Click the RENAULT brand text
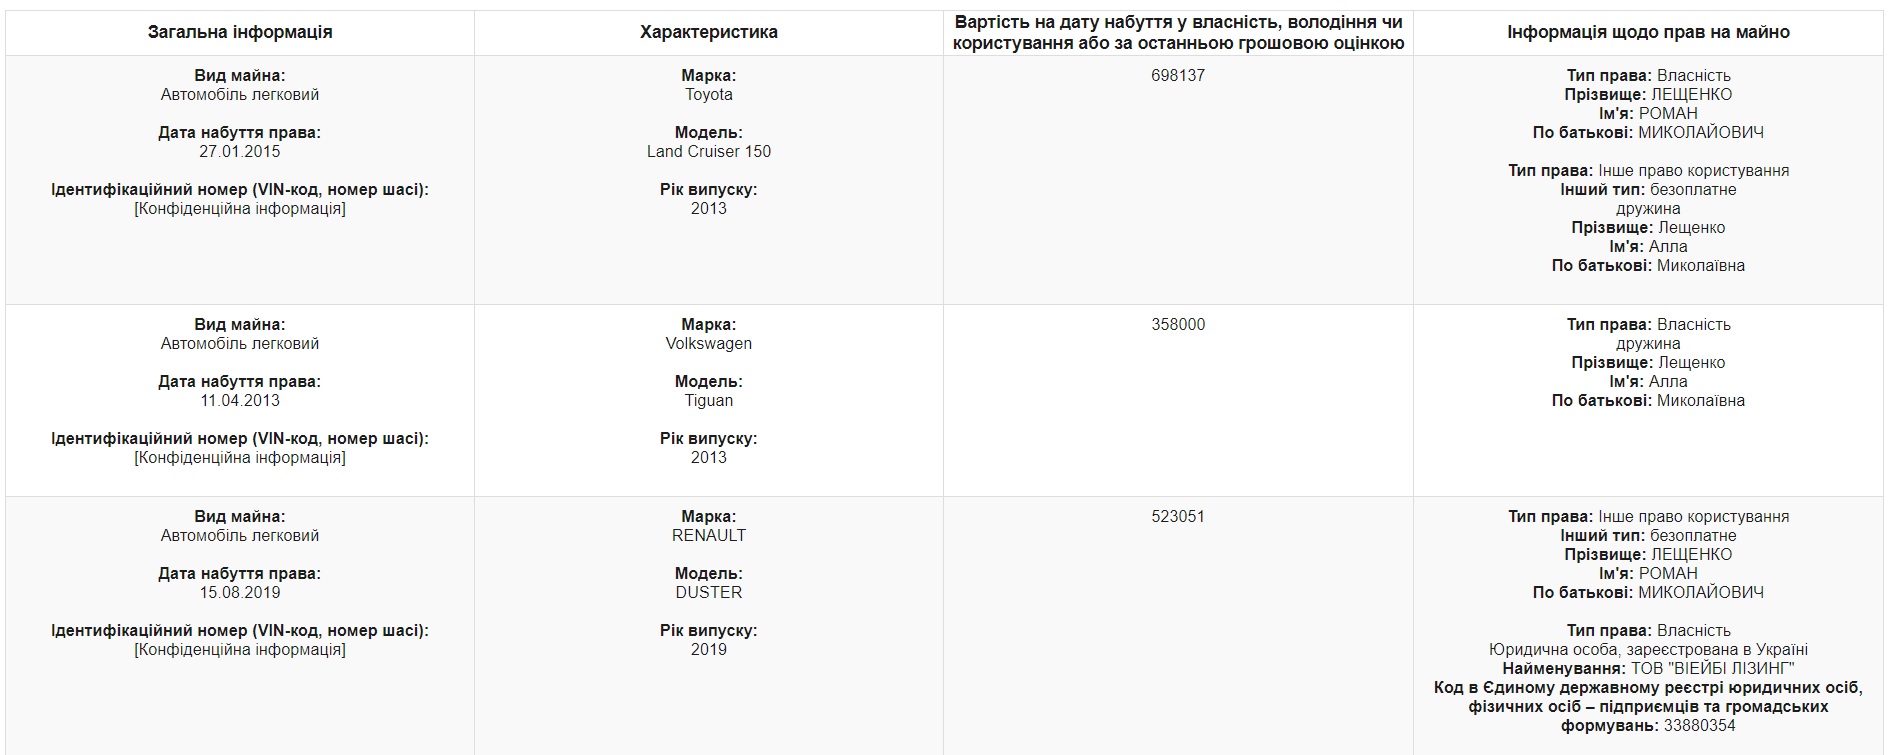The width and height of the screenshot is (1893, 755). (709, 535)
